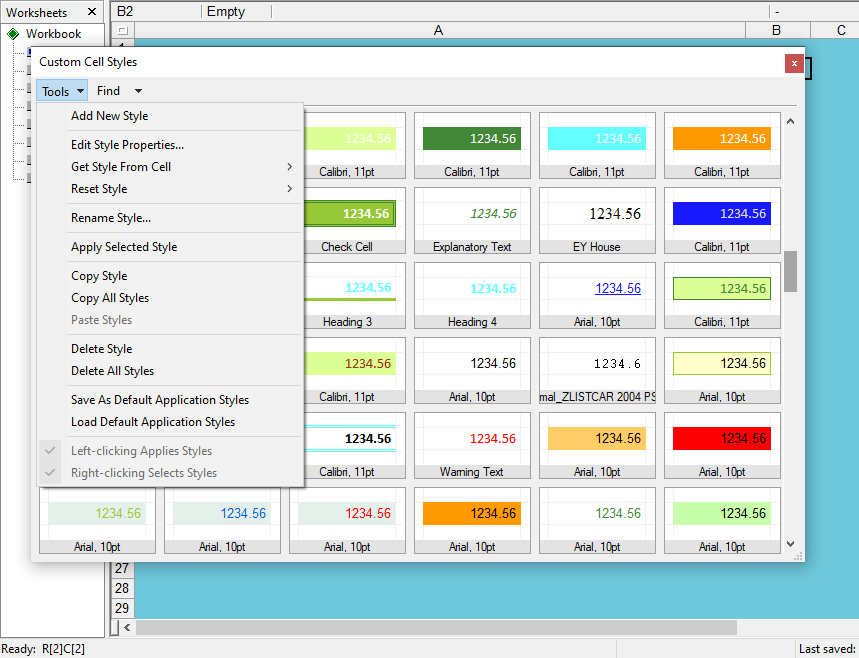Collapse the Tools dropdown menu

click(62, 91)
